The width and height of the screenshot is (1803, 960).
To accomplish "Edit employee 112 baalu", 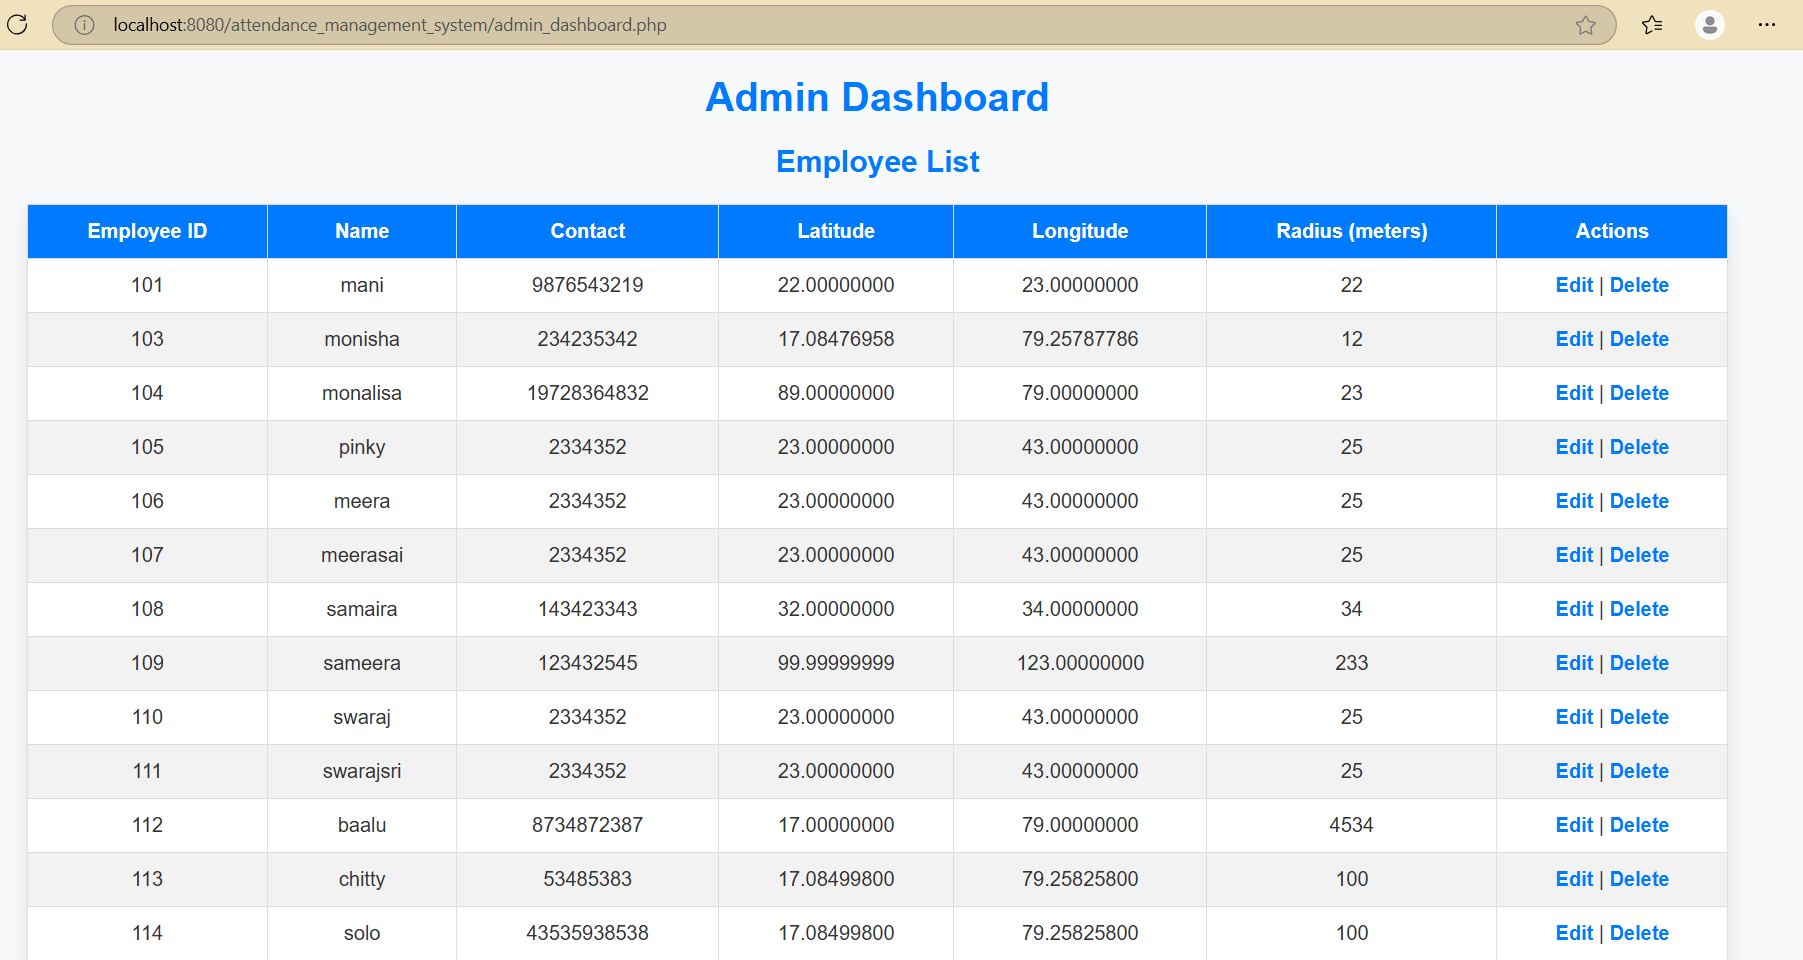I will pyautogui.click(x=1574, y=825).
